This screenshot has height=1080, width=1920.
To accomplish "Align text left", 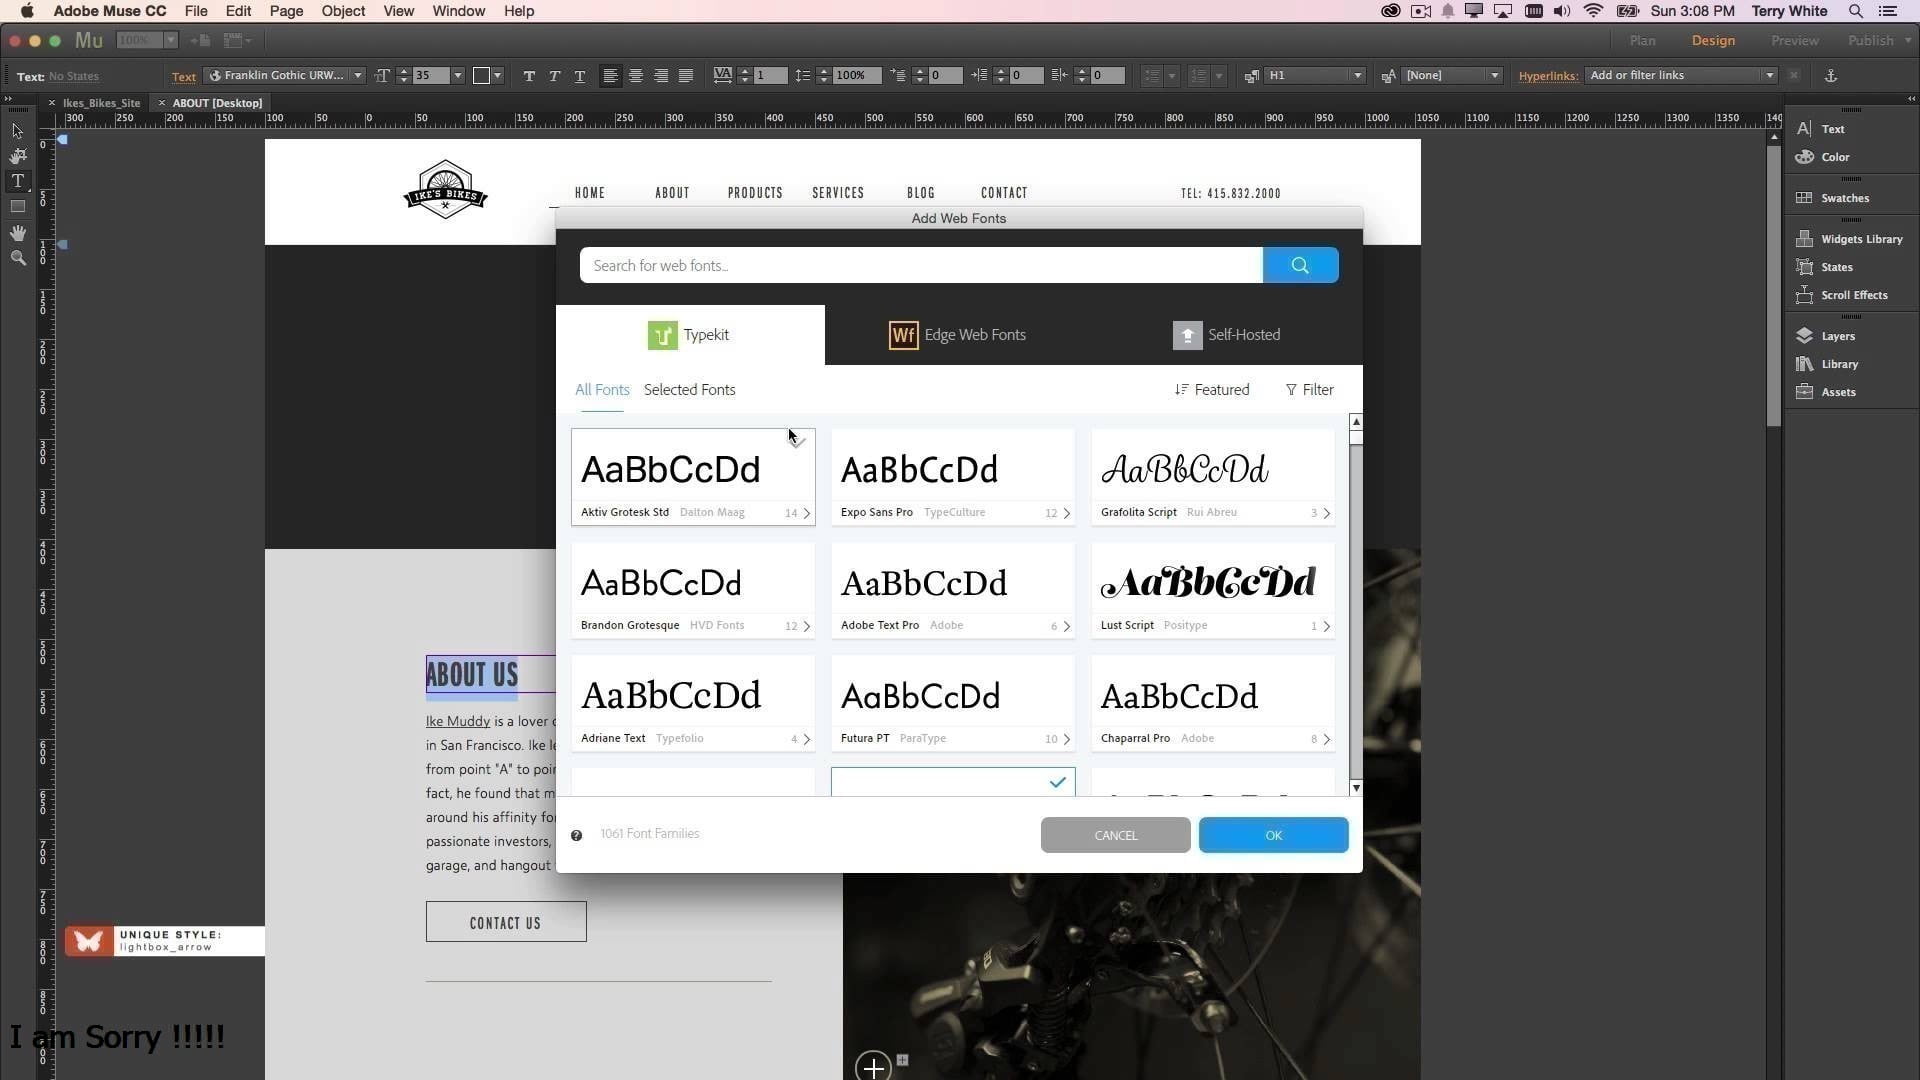I will pos(610,76).
